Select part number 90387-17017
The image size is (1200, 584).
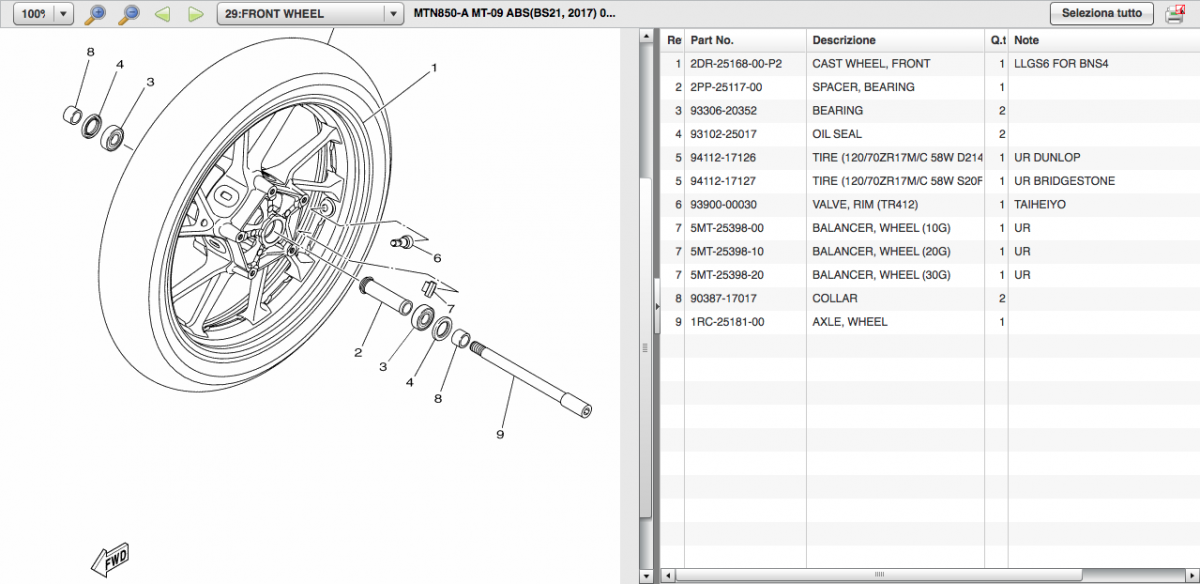(x=723, y=299)
